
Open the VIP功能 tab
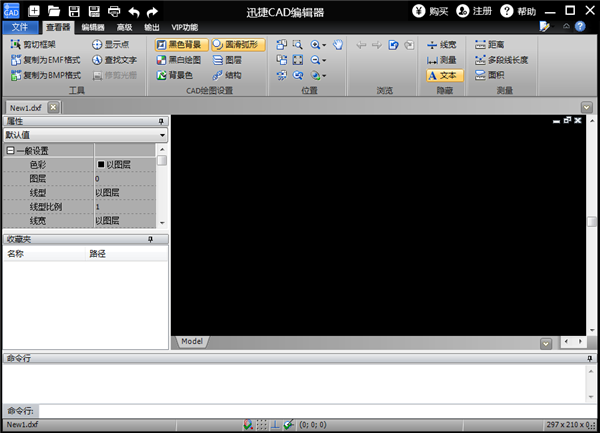tap(184, 27)
